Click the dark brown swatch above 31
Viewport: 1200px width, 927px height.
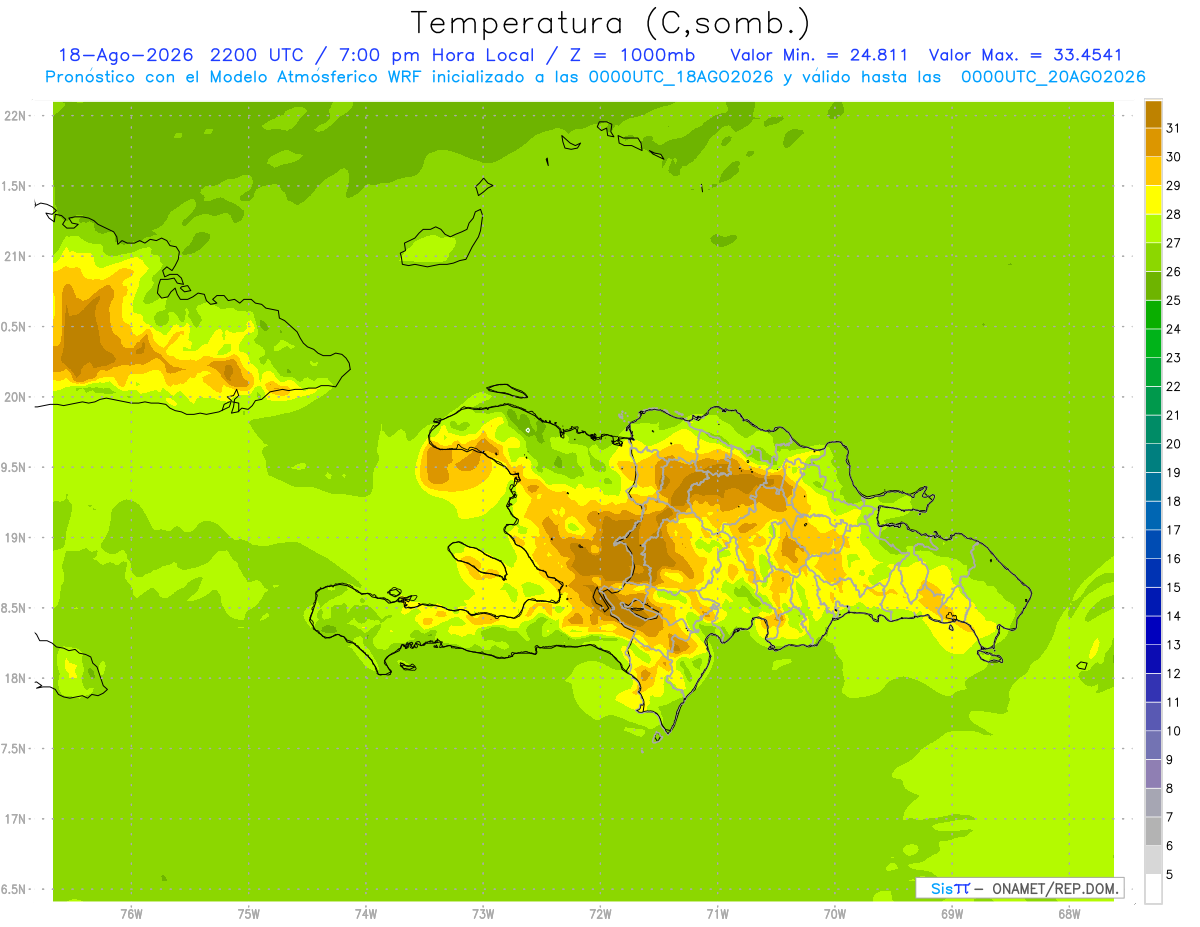tap(1153, 113)
